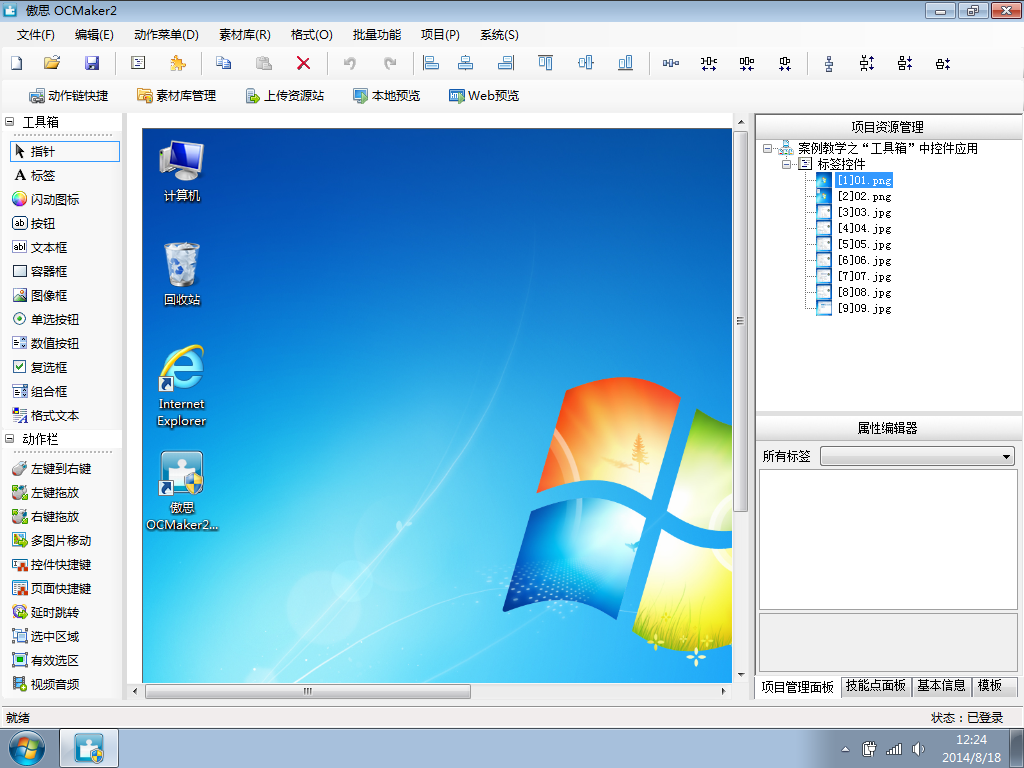Viewport: 1024px width, 768px height.
Task: Switch to the 基本信息 tab
Action: tap(941, 686)
